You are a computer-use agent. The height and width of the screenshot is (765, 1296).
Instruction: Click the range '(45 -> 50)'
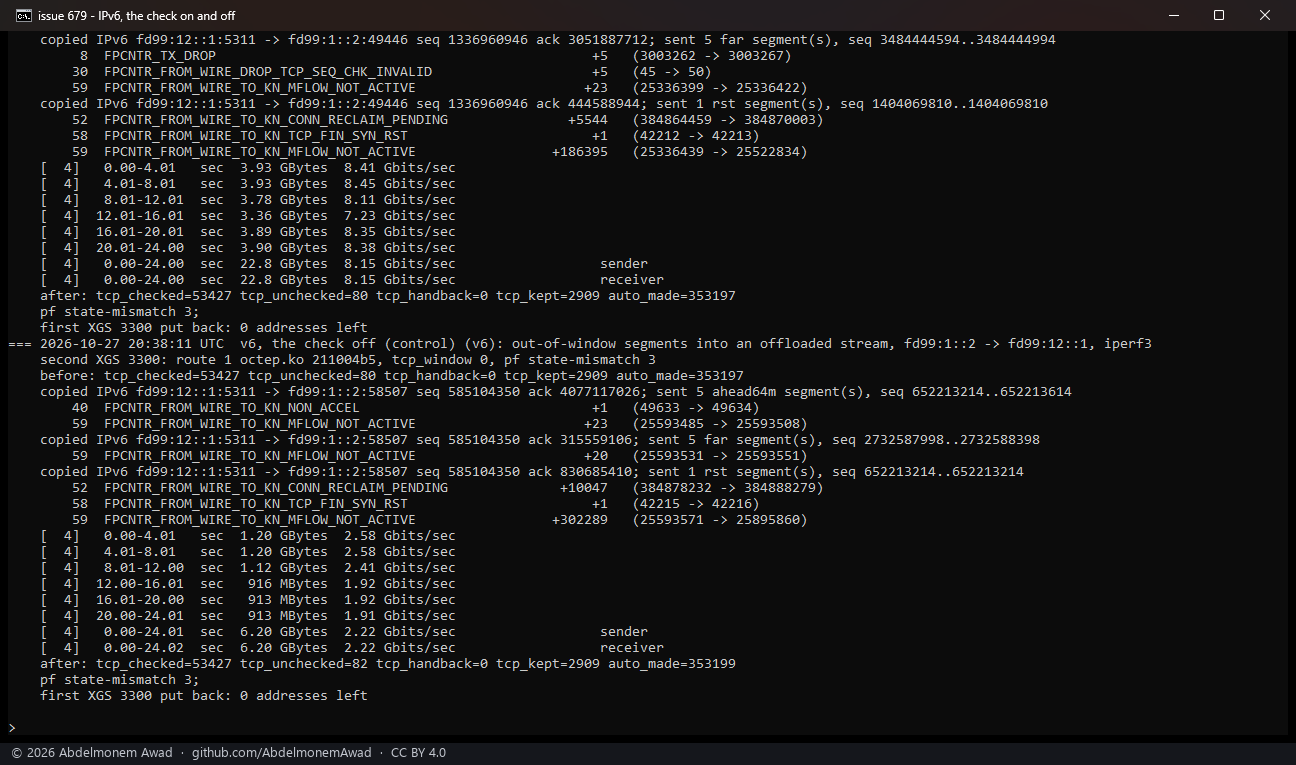pos(672,72)
